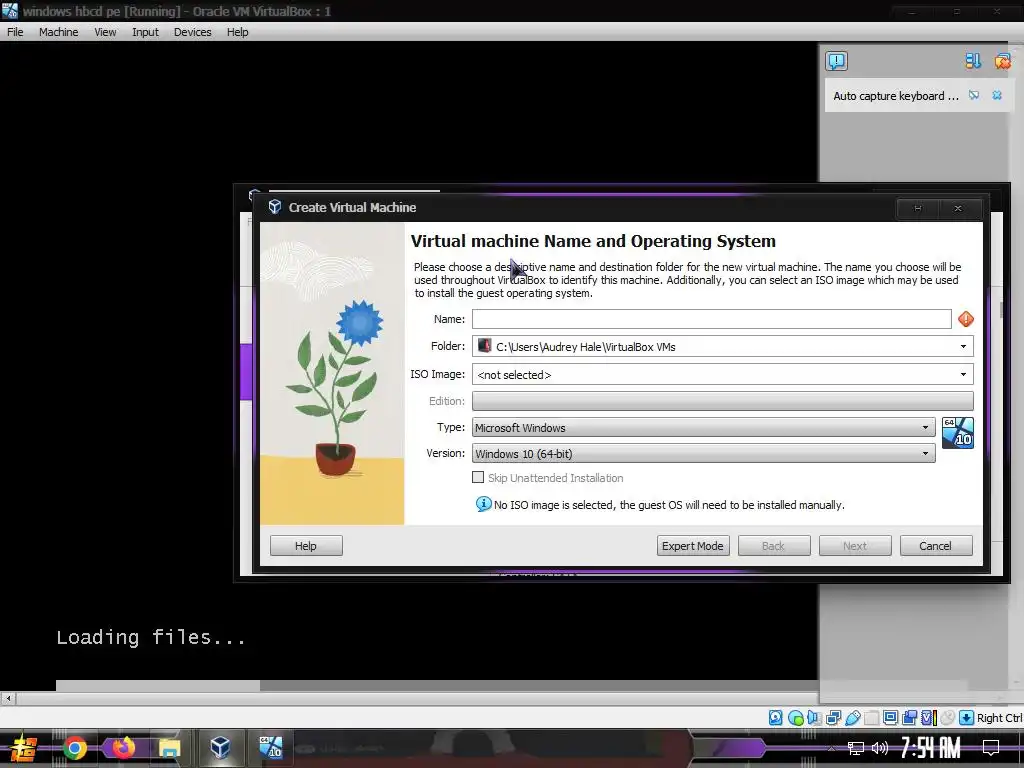Click the Windows 10 64-bit OS type icon
Image resolution: width=1024 pixels, height=768 pixels.
[957, 433]
